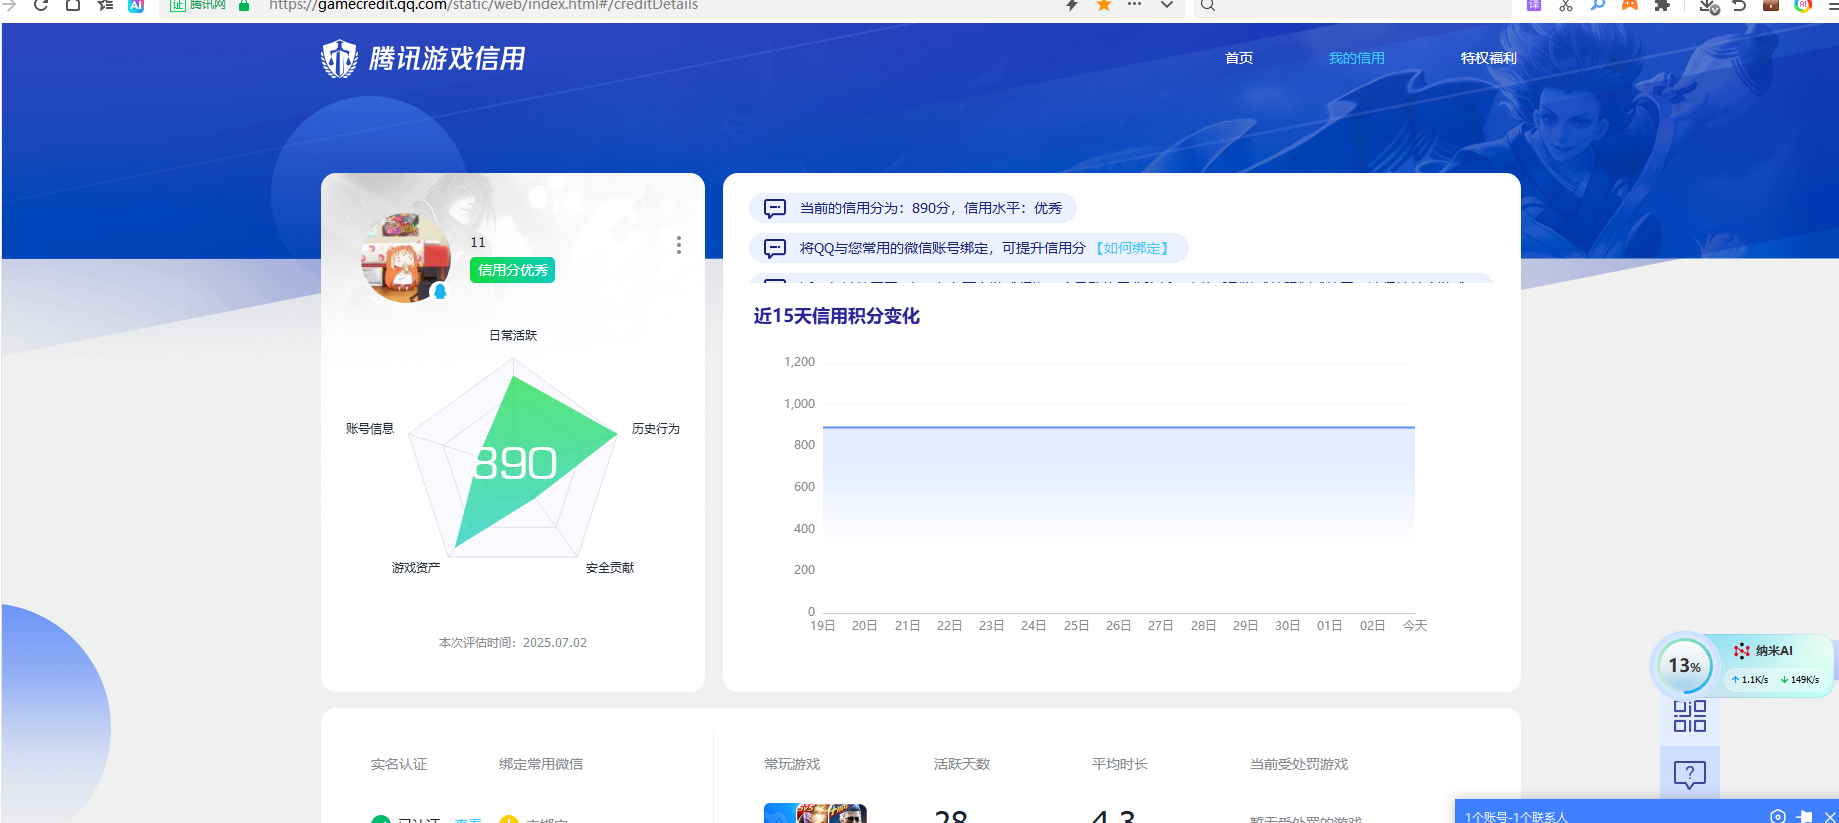Reload the page with browser refresh icon

coord(41,5)
